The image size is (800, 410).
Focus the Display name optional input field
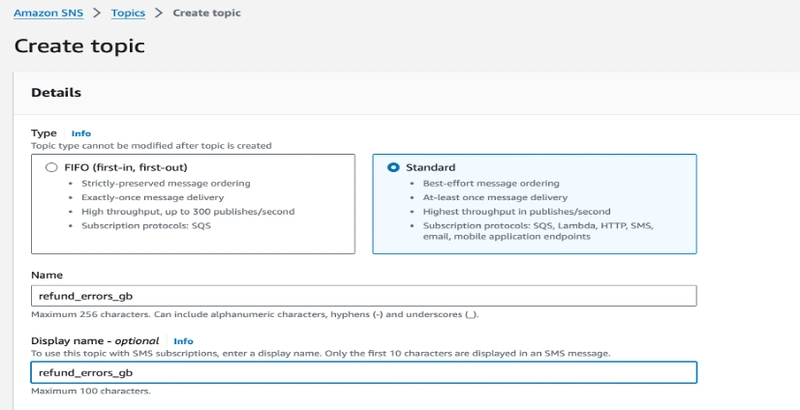(x=364, y=373)
